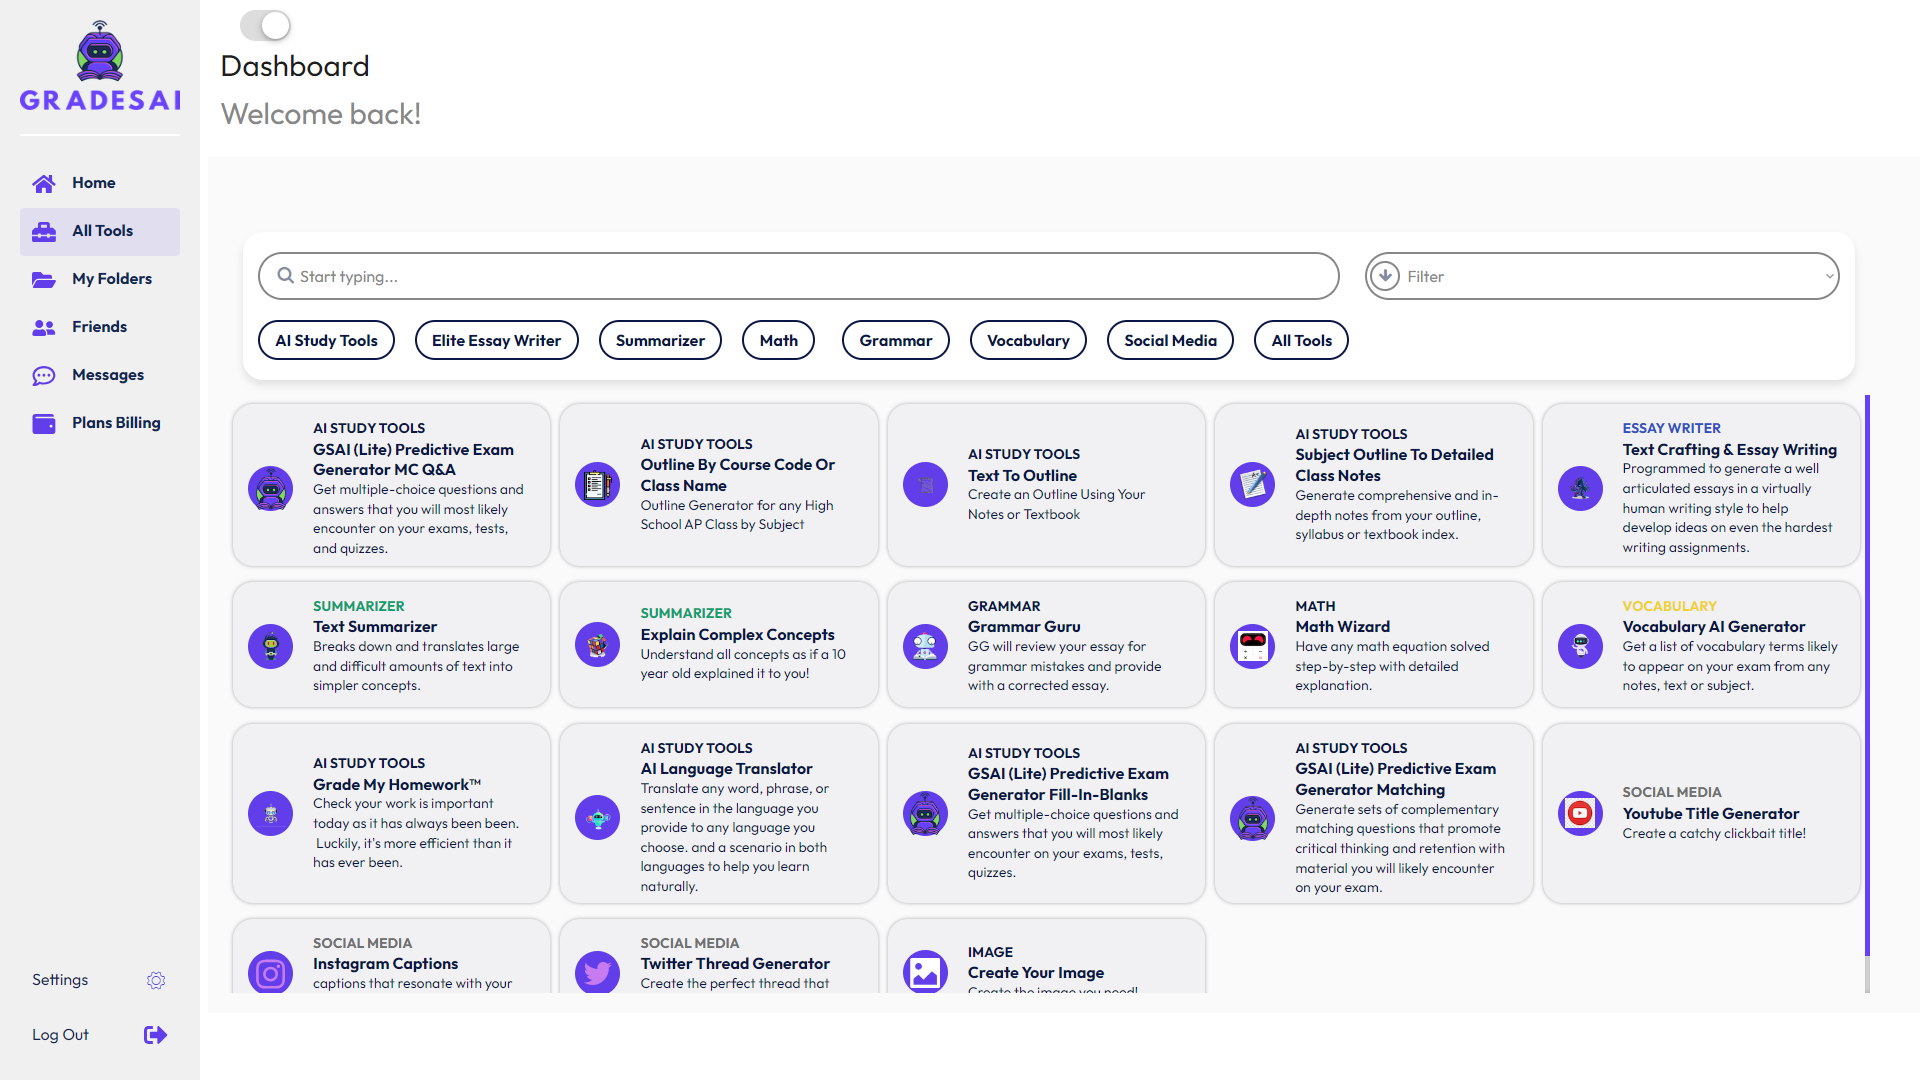The image size is (1920, 1080).
Task: Click the Outline By Course Code icon
Action: [x=597, y=485]
